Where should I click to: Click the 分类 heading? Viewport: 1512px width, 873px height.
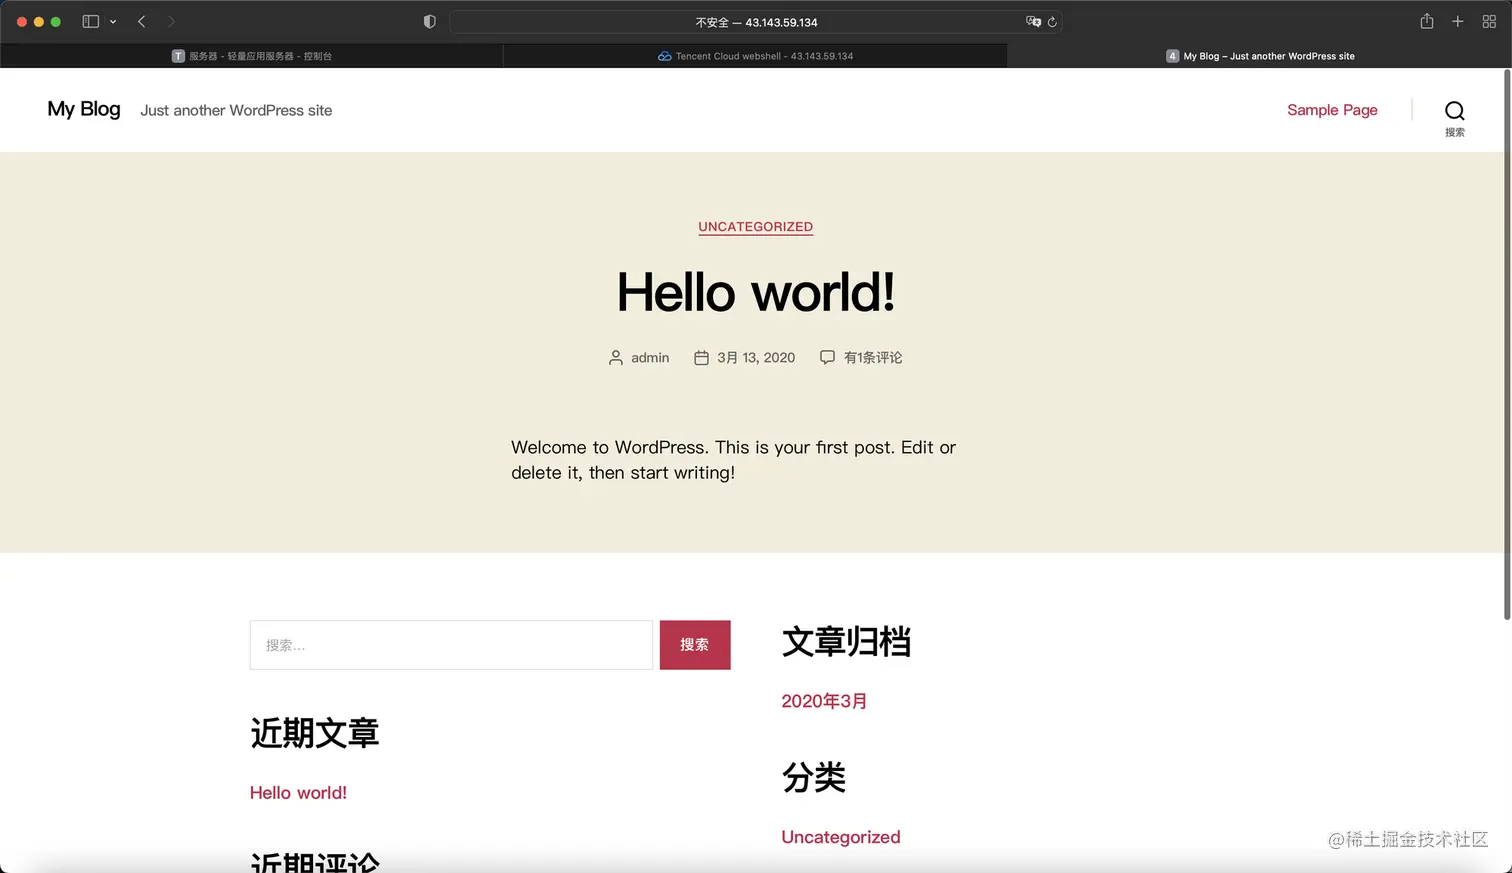814,777
